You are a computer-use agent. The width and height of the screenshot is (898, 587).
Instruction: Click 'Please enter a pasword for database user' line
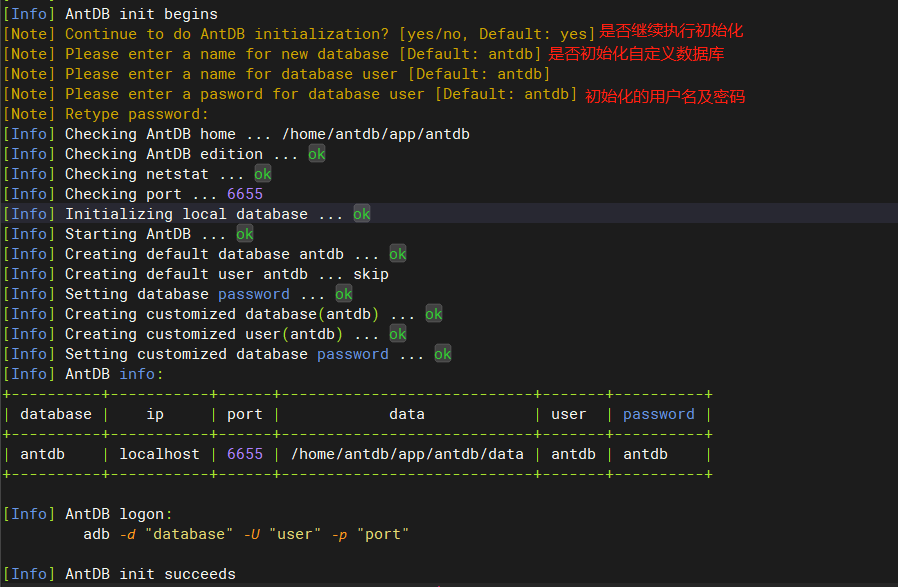(x=290, y=94)
